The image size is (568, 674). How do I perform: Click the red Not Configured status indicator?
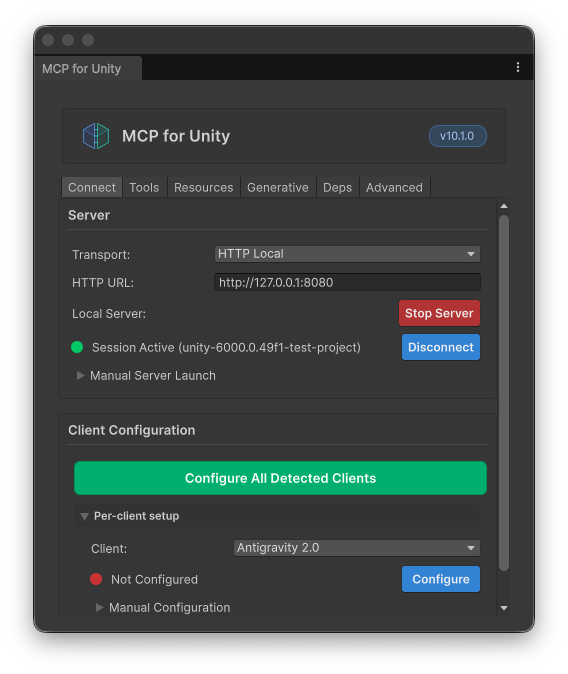coord(96,579)
